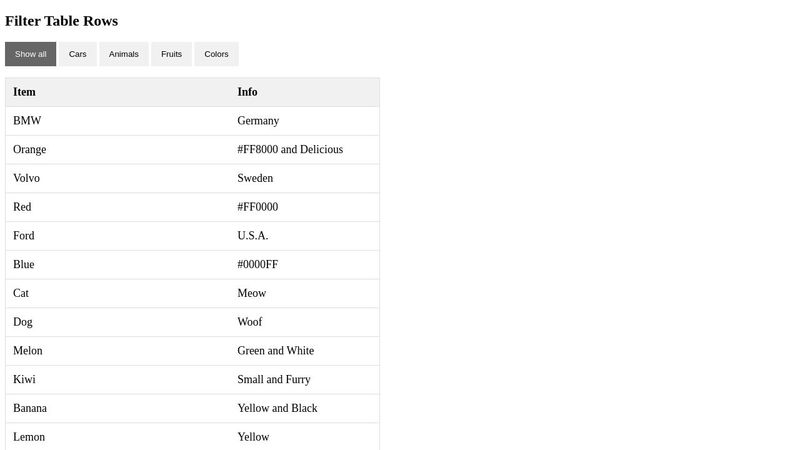Filter the table by Colors
The width and height of the screenshot is (800, 450).
click(216, 54)
